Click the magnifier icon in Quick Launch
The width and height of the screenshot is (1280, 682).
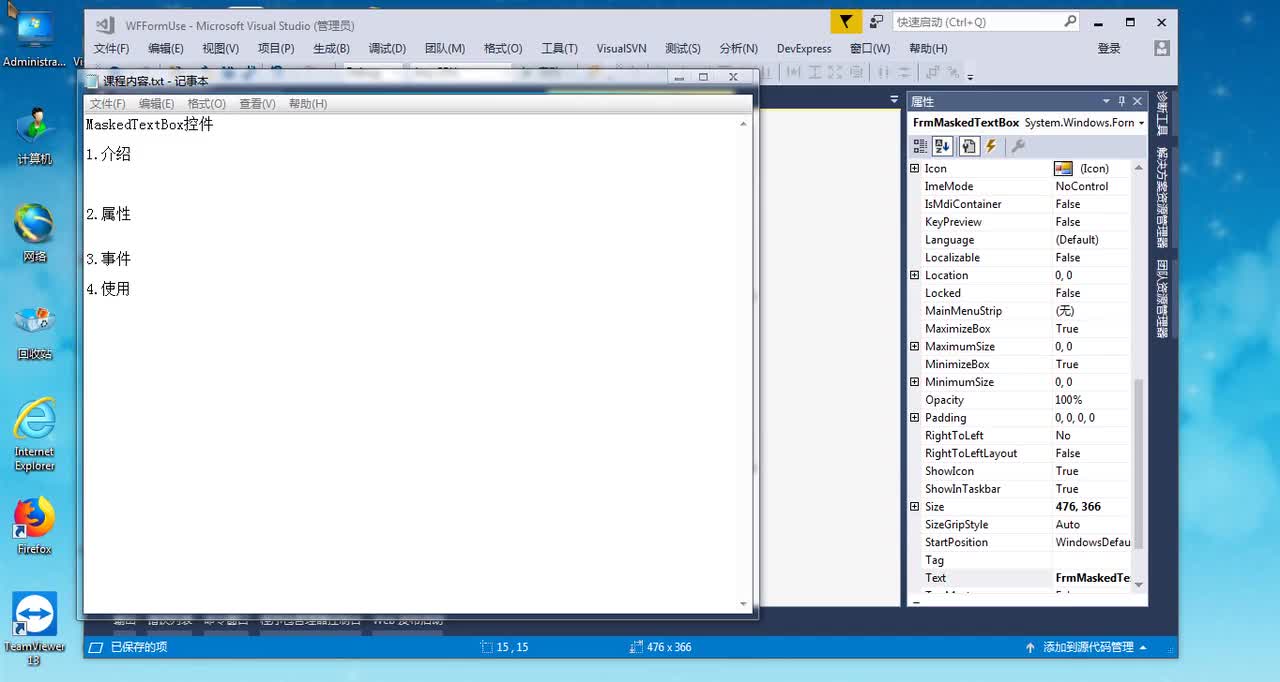click(x=1070, y=21)
